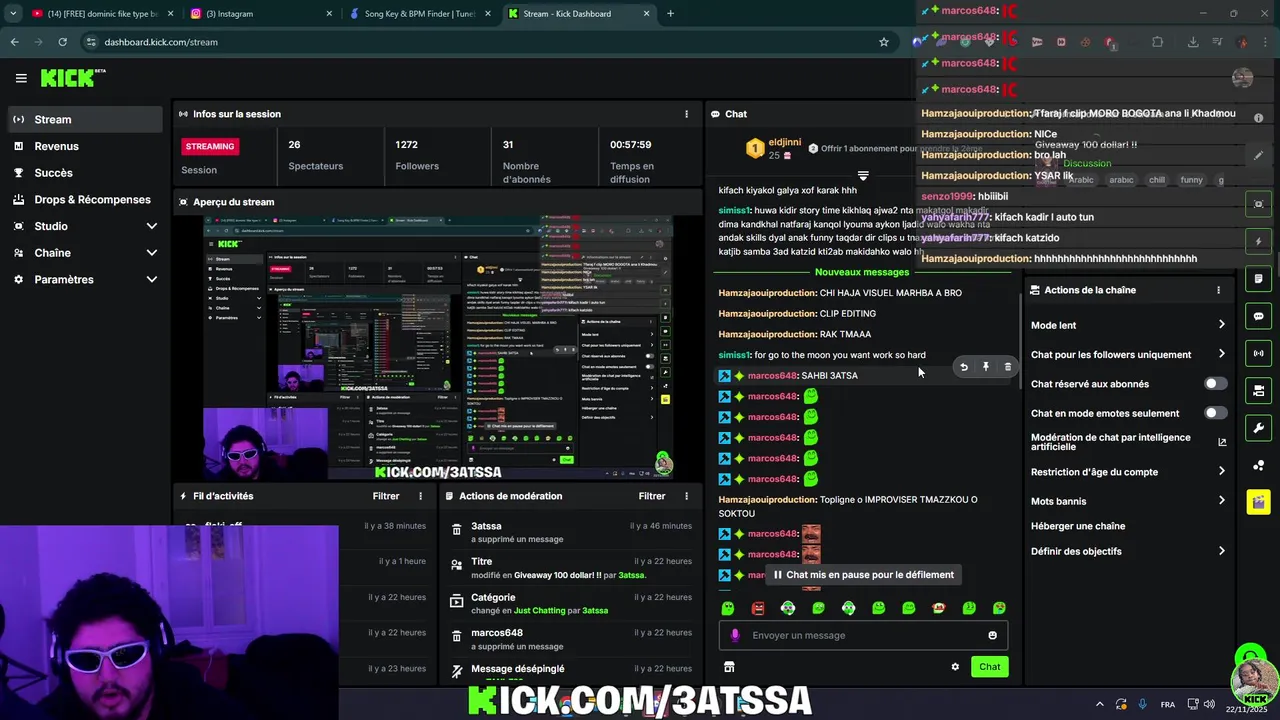Toggle Chat en mode emotes seulement switch
1280x720 pixels.
click(x=1215, y=413)
